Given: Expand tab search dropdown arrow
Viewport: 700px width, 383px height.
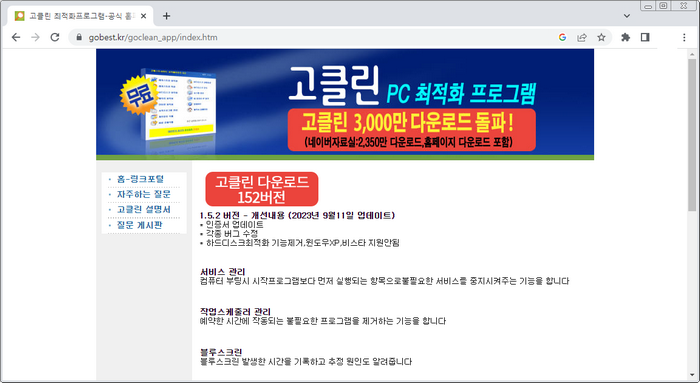Looking at the screenshot, I should point(627,16).
